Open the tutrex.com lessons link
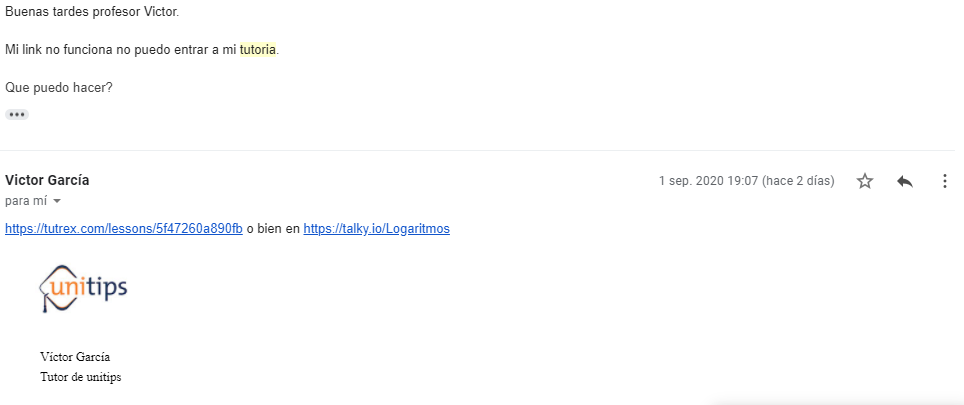Image resolution: width=964 pixels, height=405 pixels. point(124,229)
